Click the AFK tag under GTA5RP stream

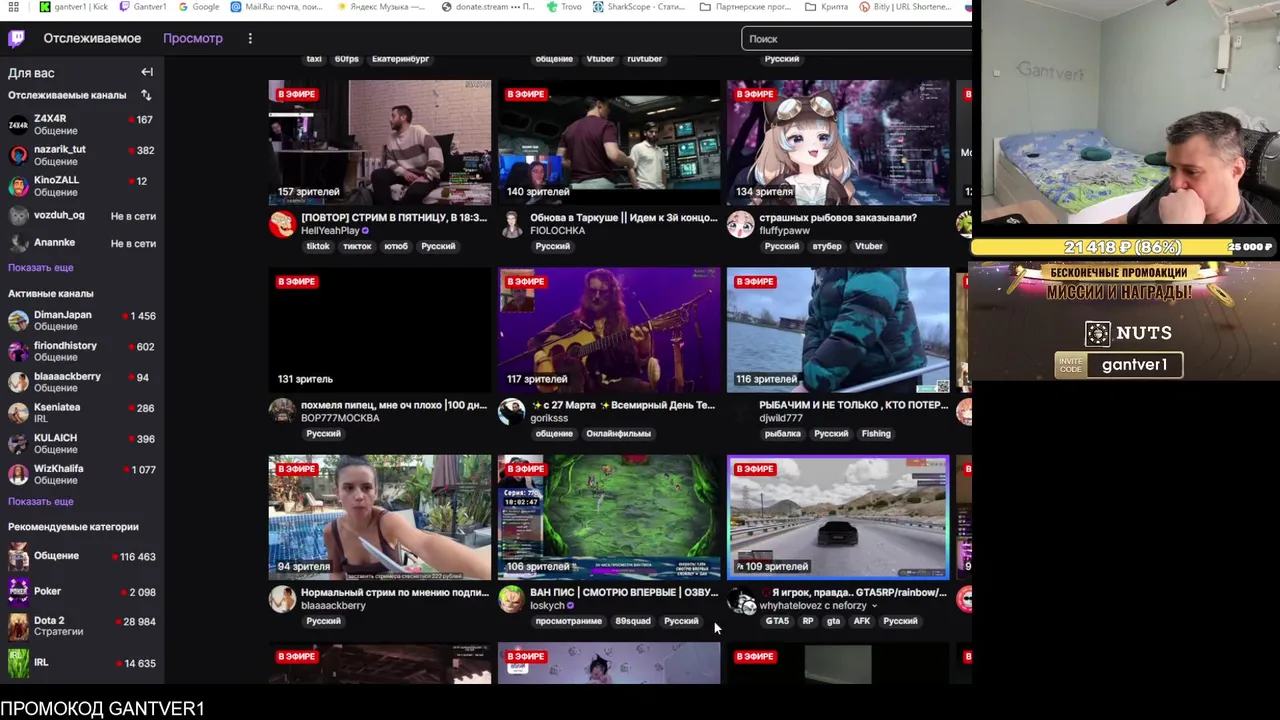click(862, 621)
